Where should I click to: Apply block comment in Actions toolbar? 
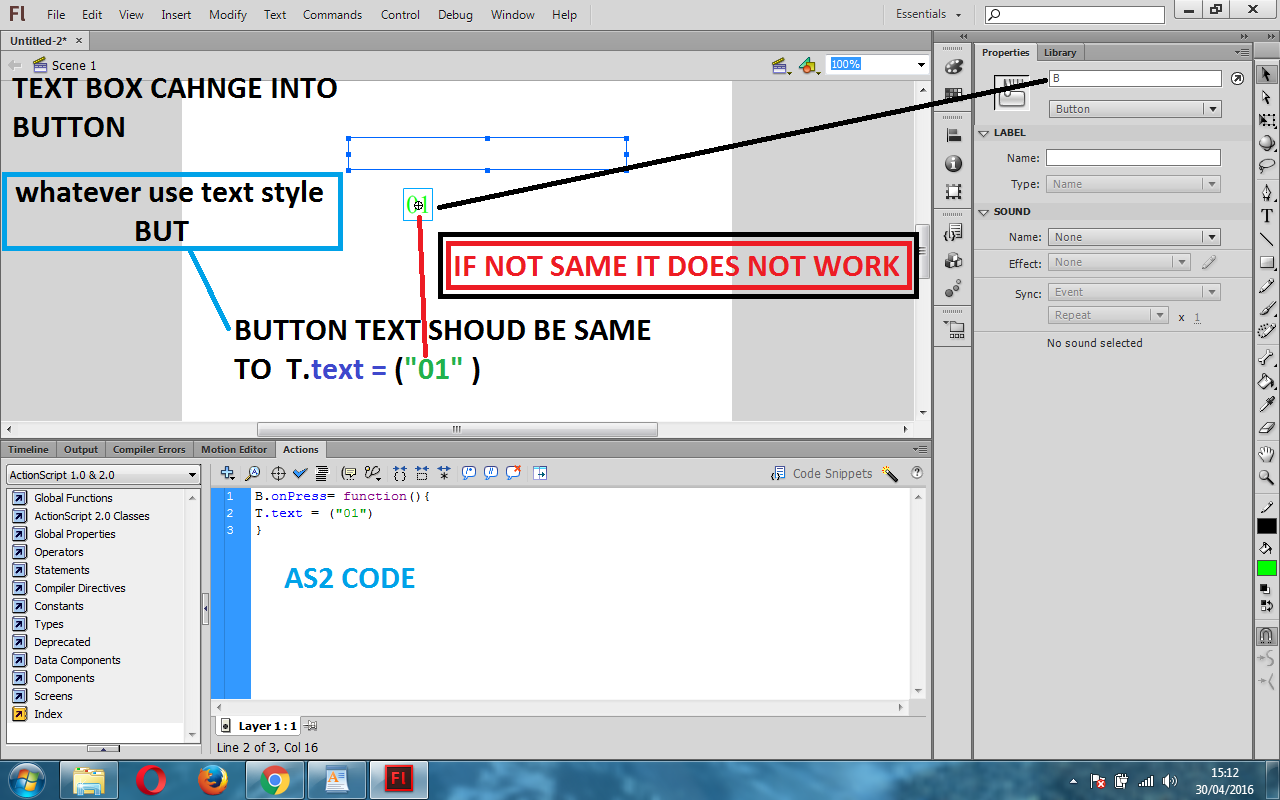pos(468,473)
